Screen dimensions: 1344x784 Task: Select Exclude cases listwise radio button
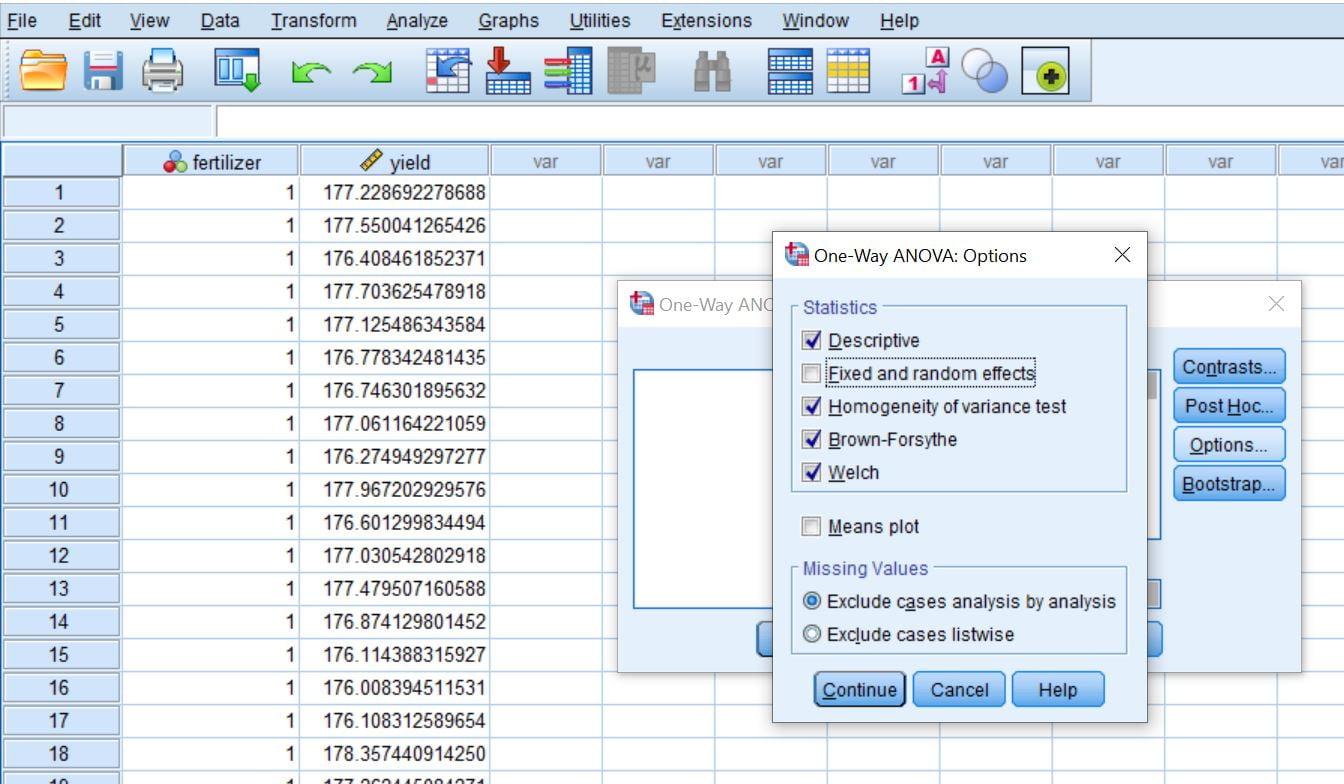[812, 635]
